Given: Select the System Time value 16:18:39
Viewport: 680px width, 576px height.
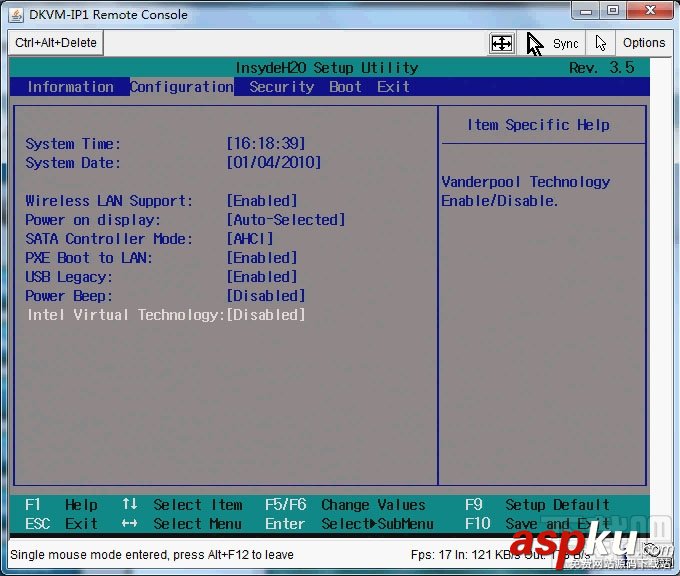Looking at the screenshot, I should point(266,143).
